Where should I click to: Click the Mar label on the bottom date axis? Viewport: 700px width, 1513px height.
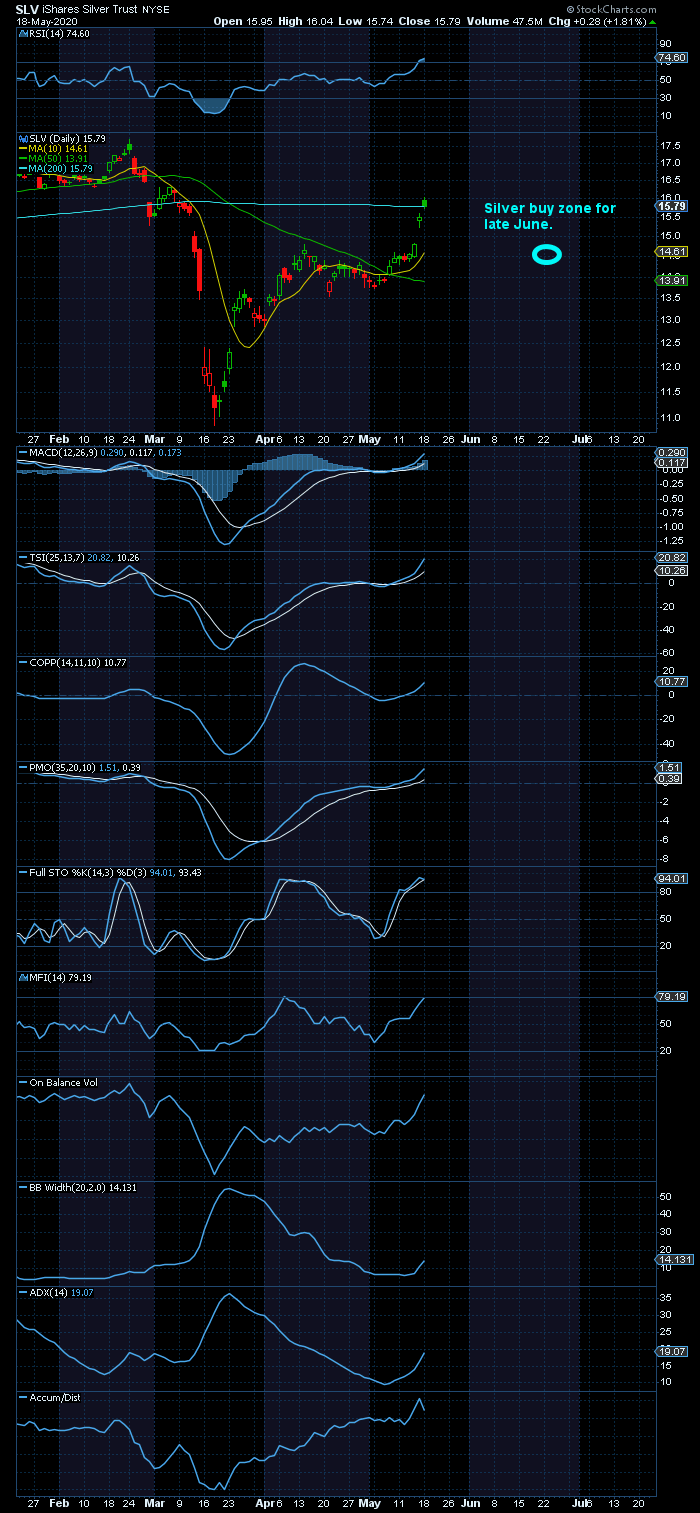tap(153, 1502)
